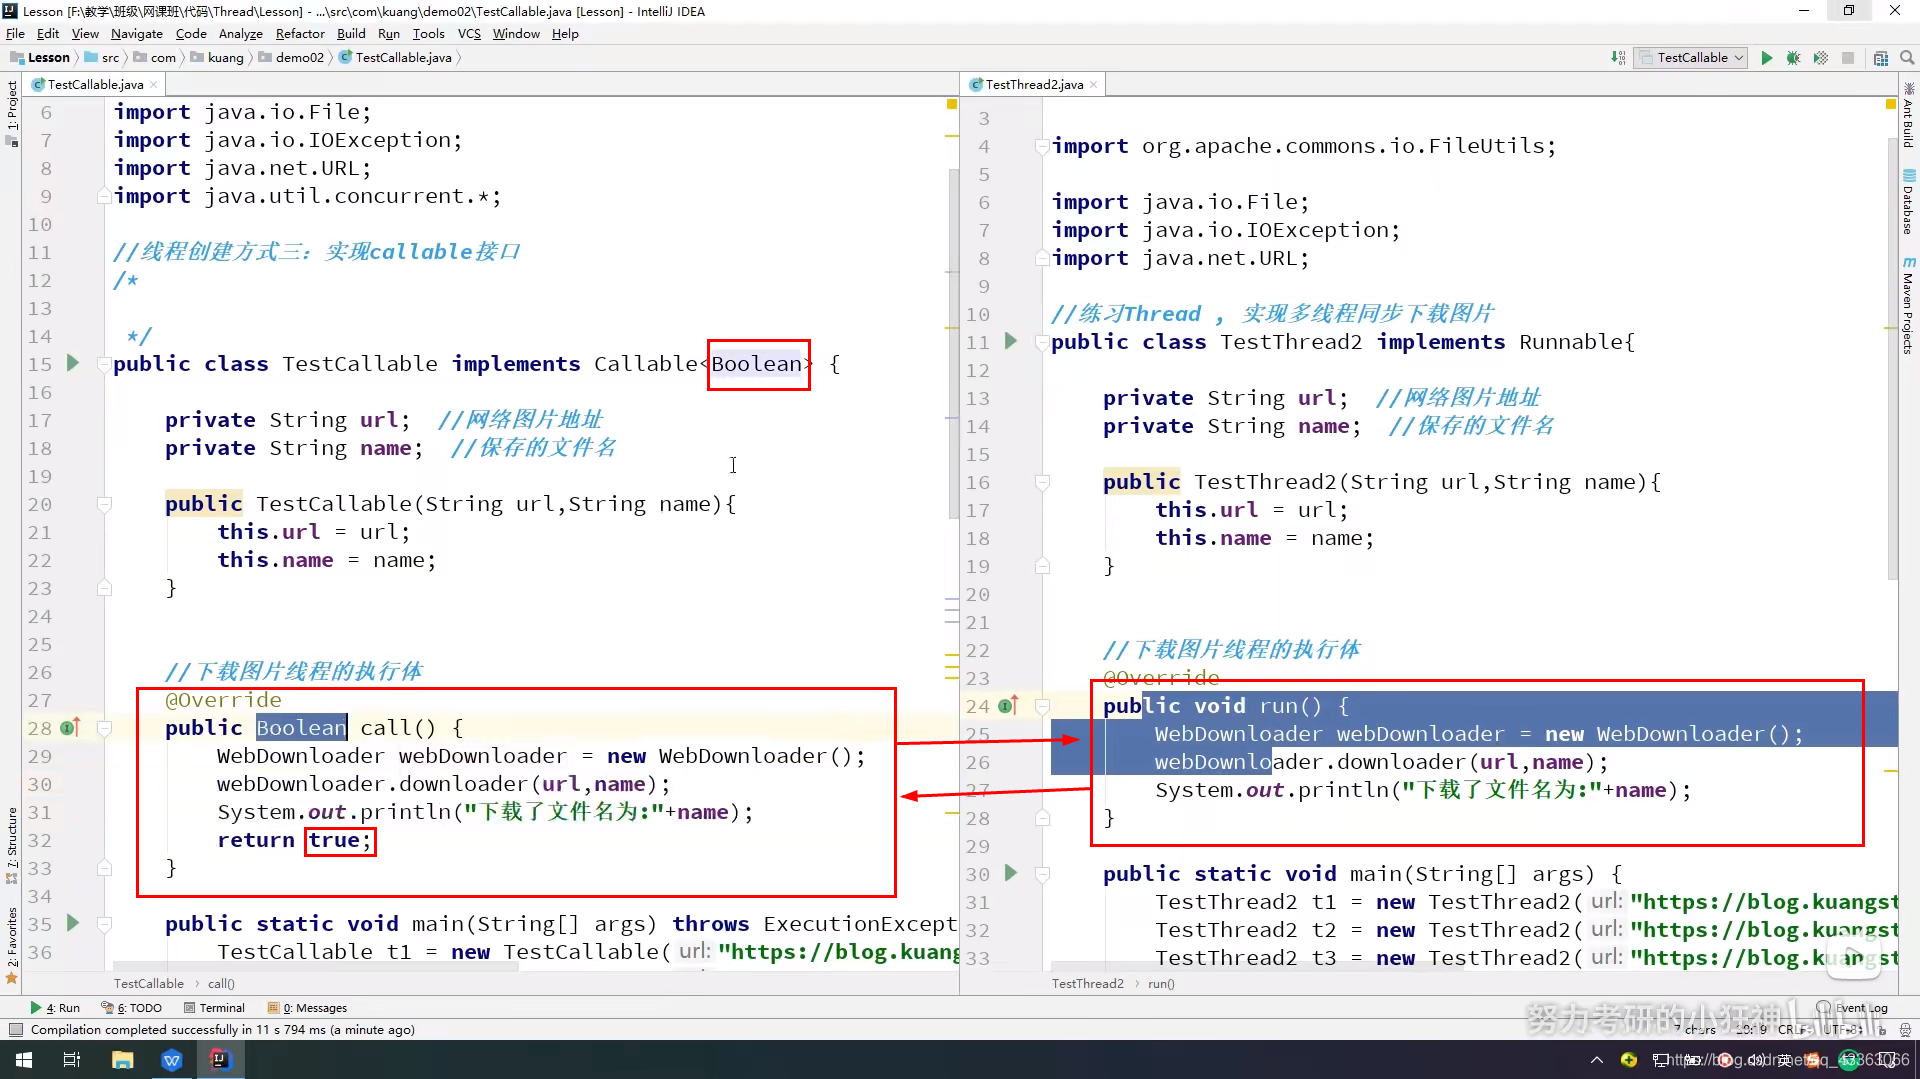Run TestCallable with the green play button
The height and width of the screenshot is (1079, 1920).
pyautogui.click(x=1767, y=58)
